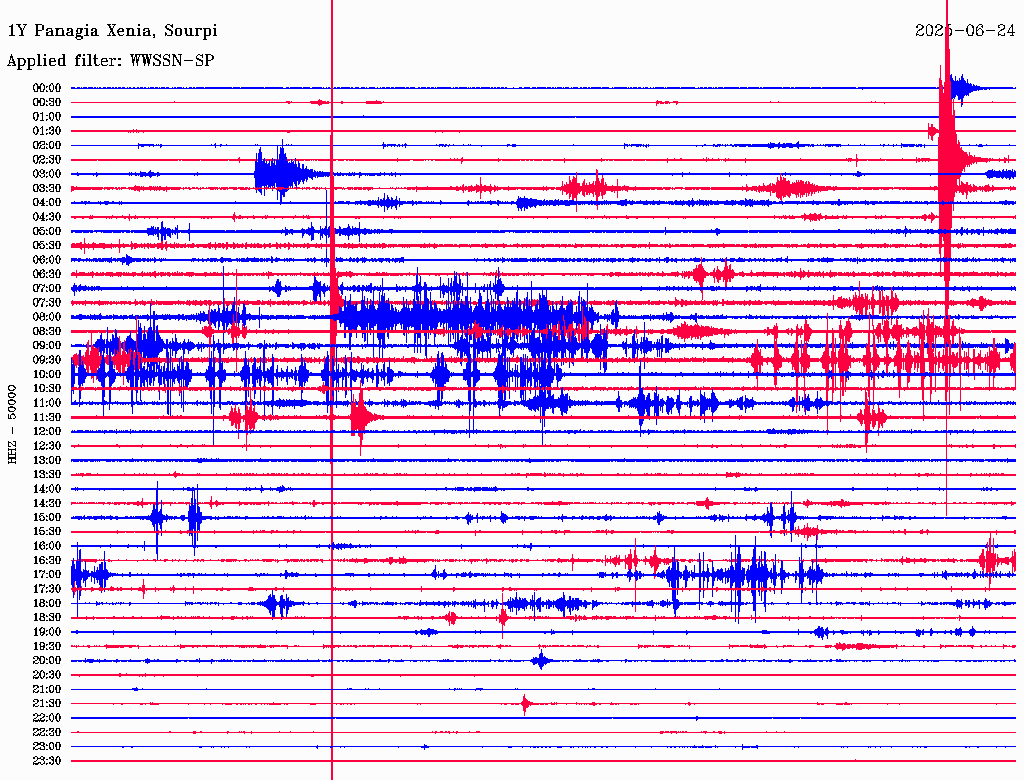This screenshot has width=1024, height=780.
Task: Click the 11:00 time label
Action: click(x=47, y=403)
